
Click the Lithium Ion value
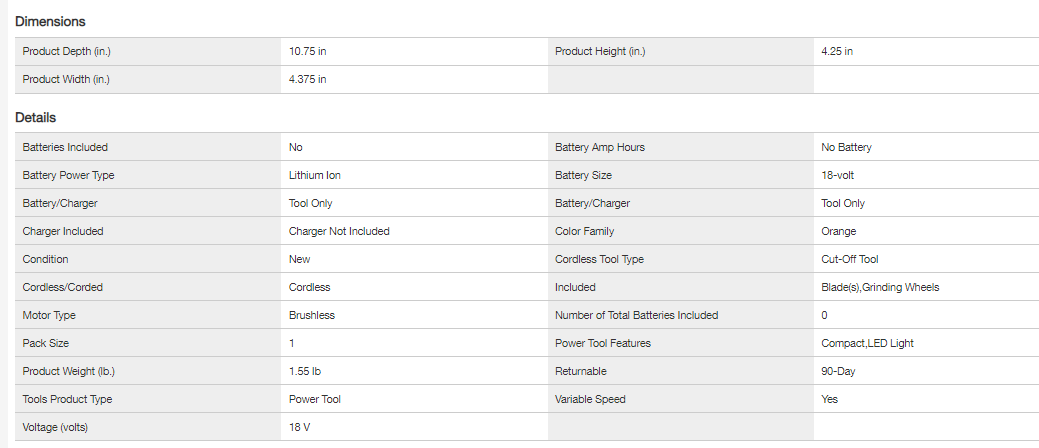315,175
